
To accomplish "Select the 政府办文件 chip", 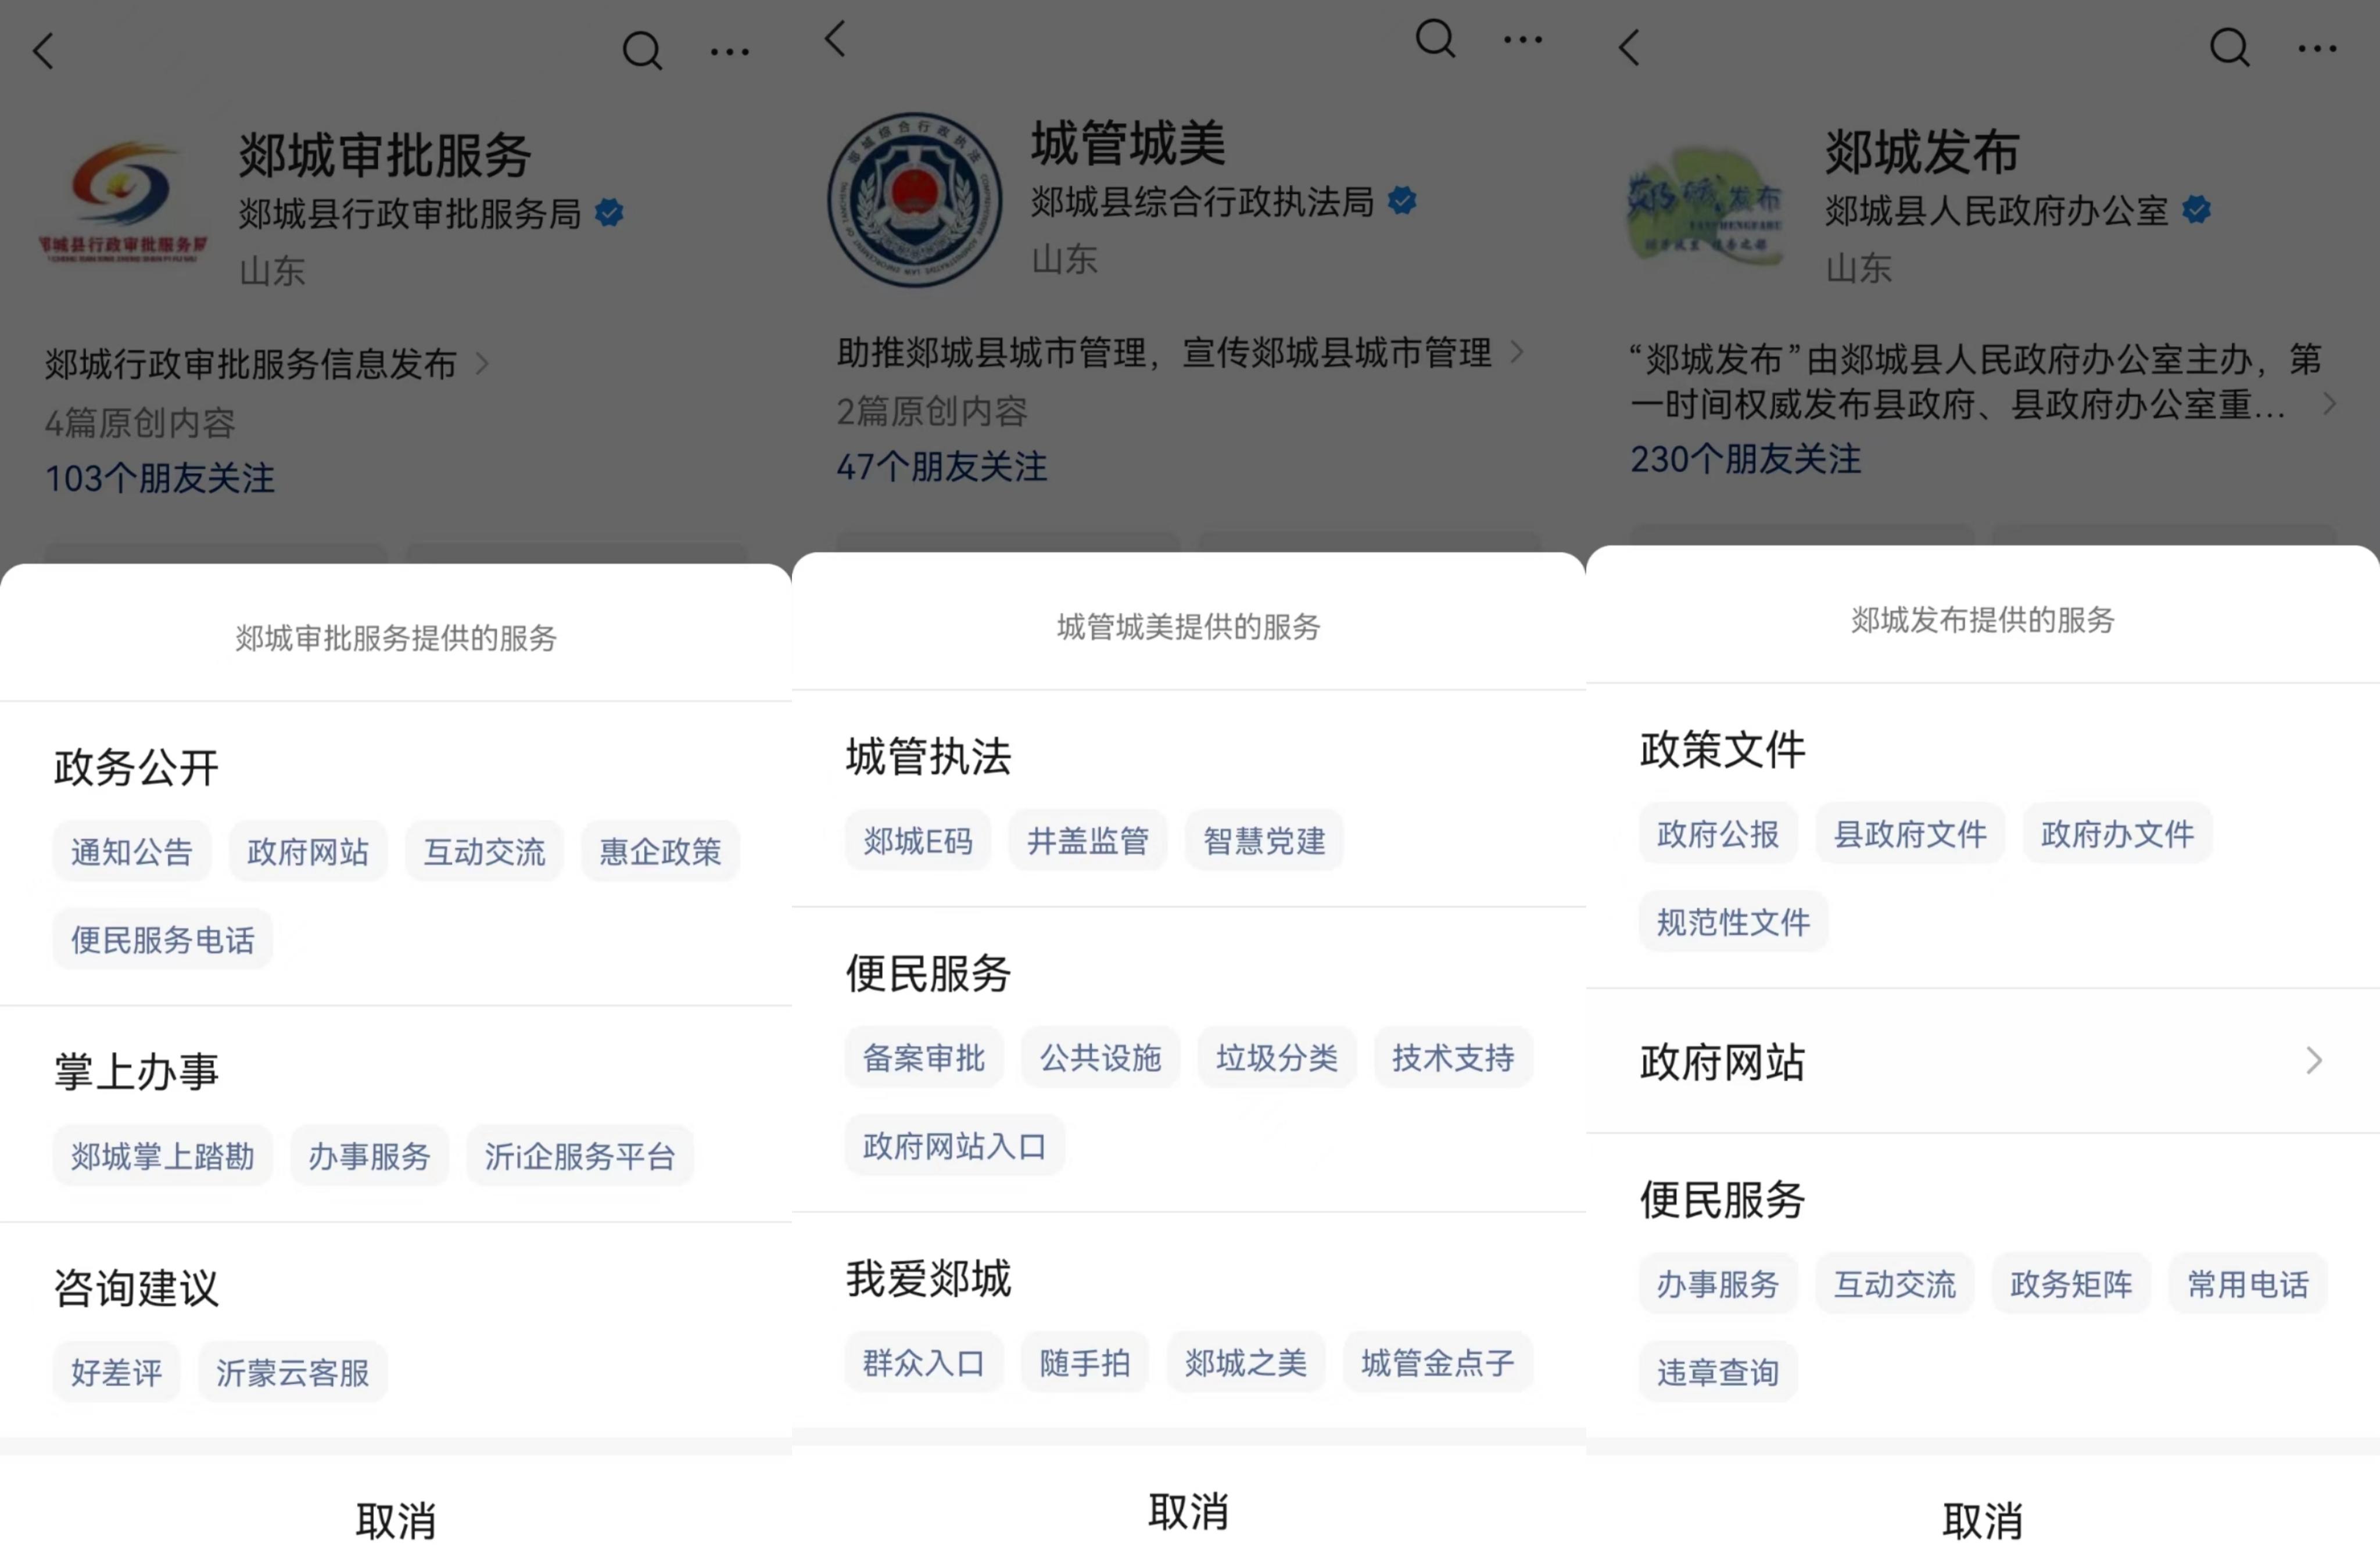I will (x=2118, y=834).
